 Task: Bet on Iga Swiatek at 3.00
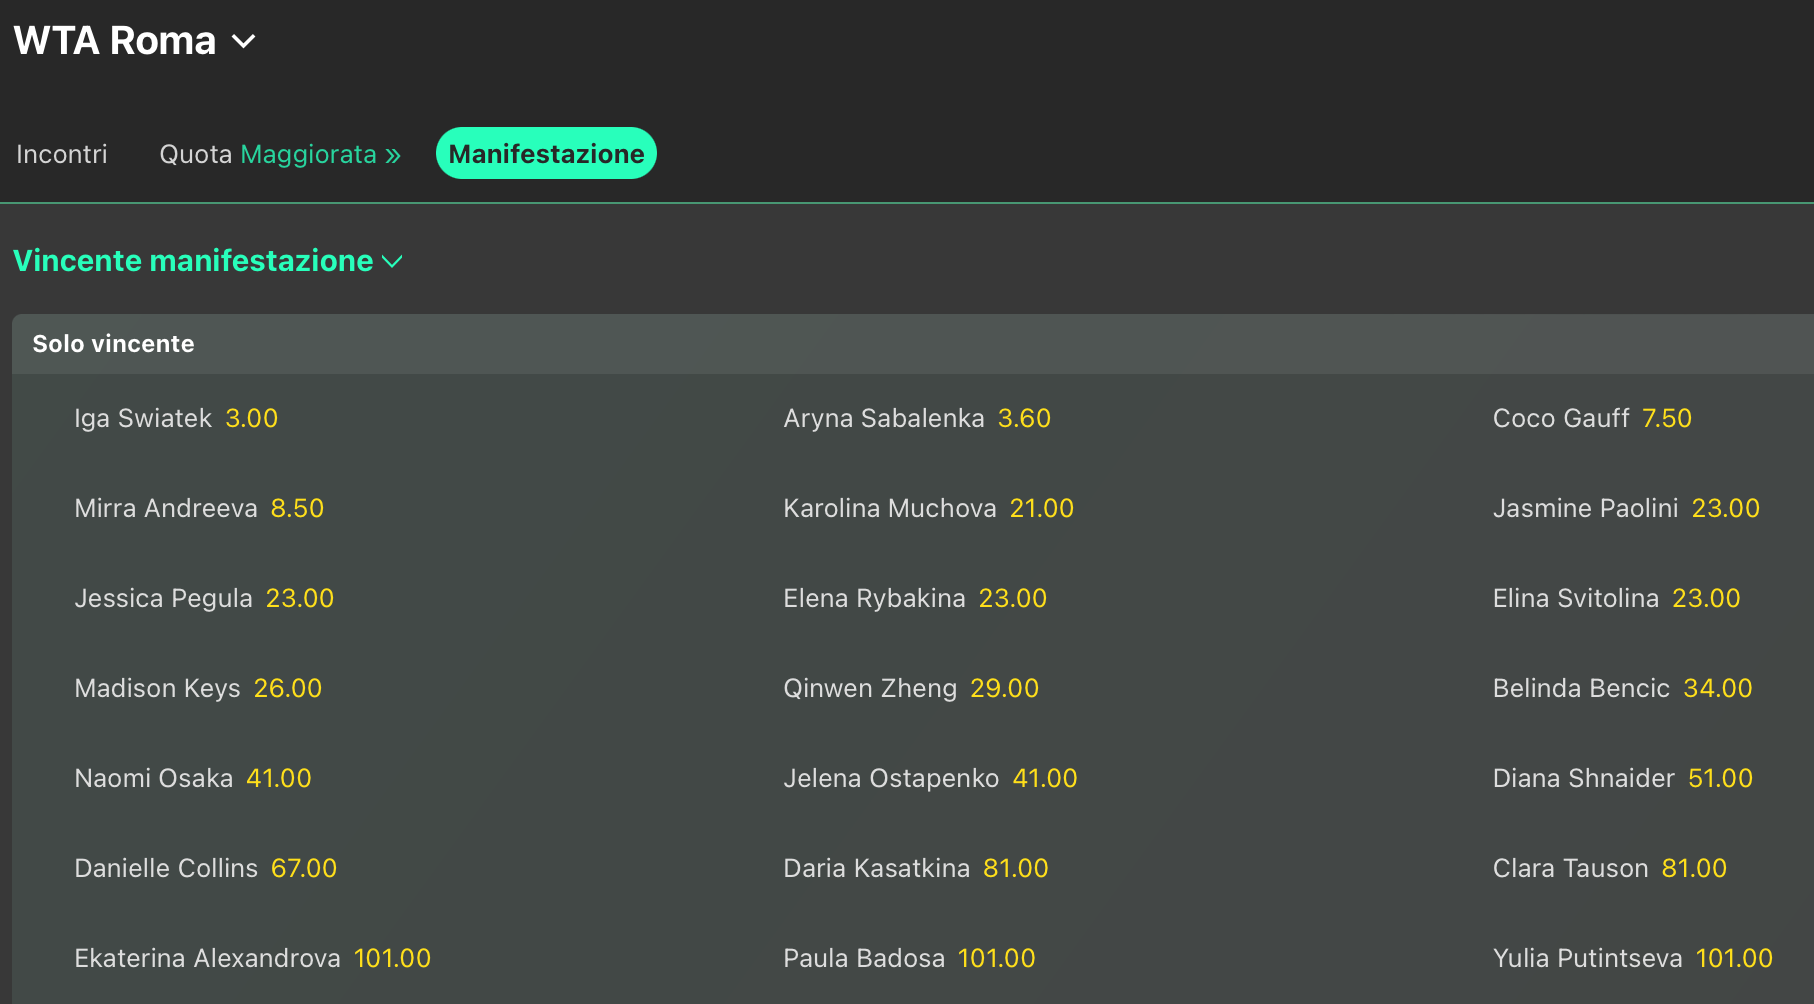pyautogui.click(x=251, y=418)
